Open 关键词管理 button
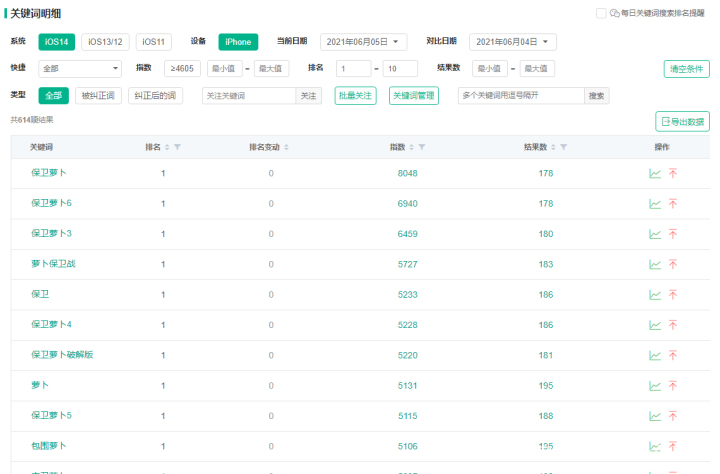 click(414, 96)
